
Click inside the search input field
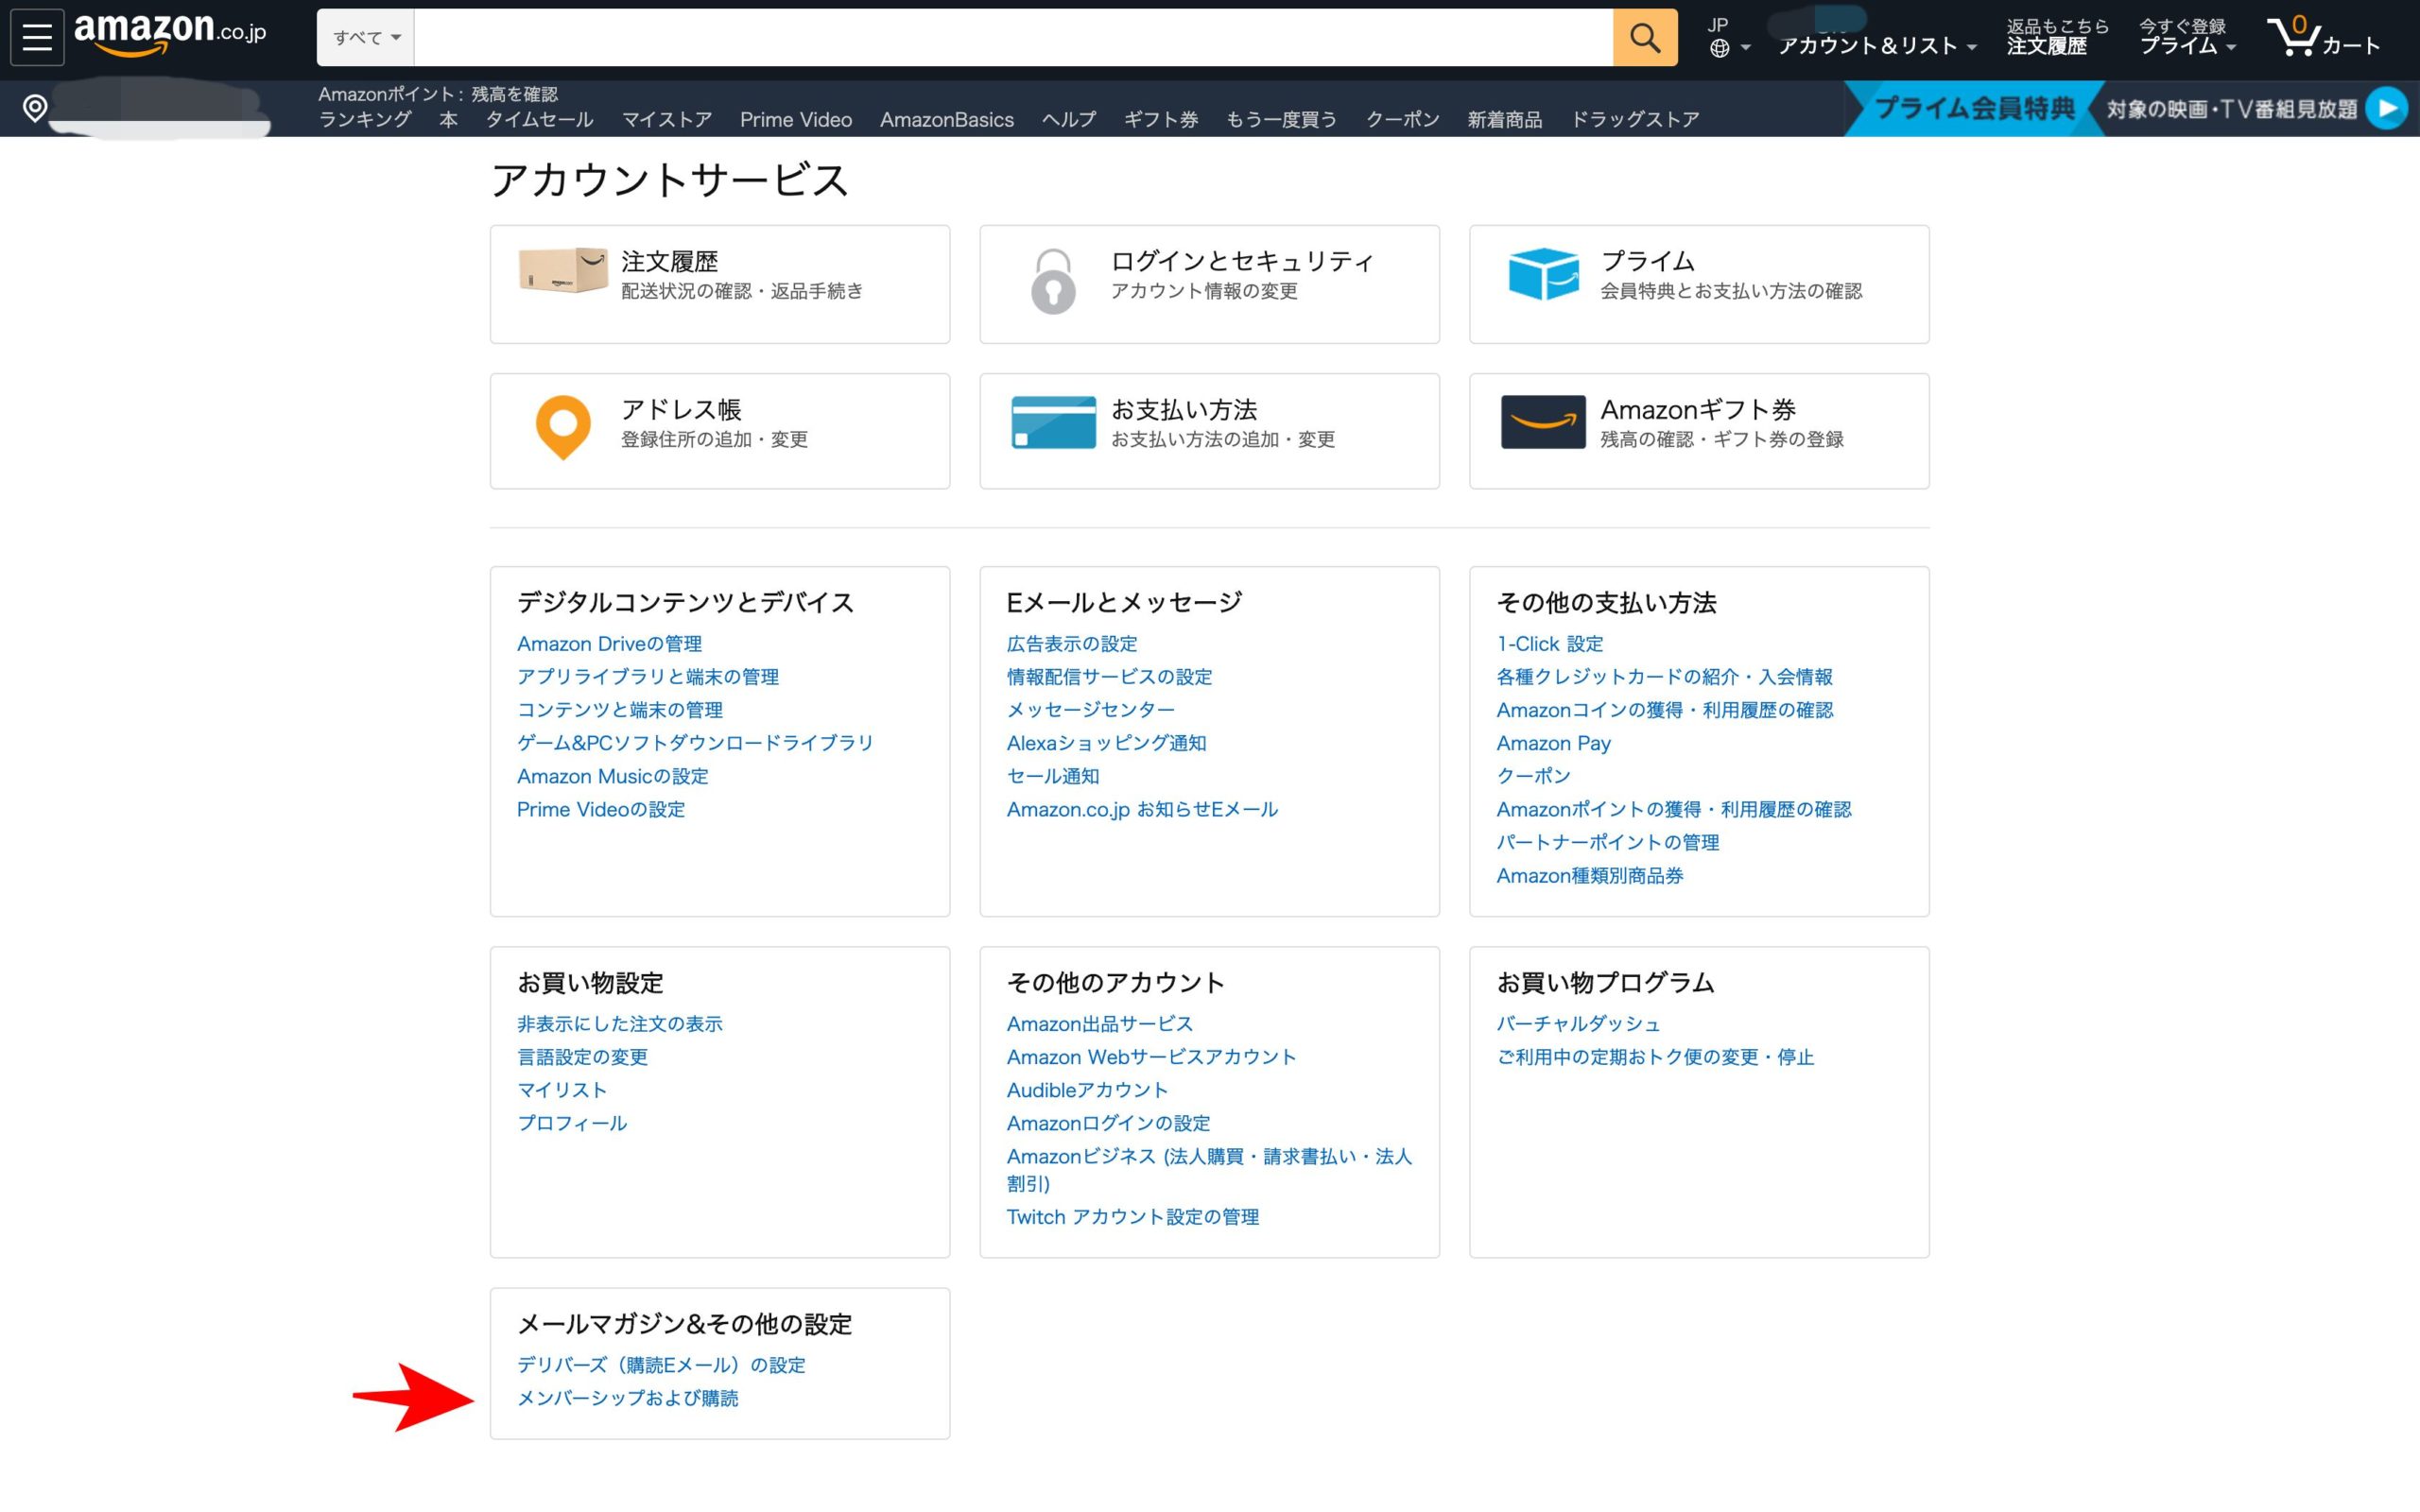pos(1000,37)
